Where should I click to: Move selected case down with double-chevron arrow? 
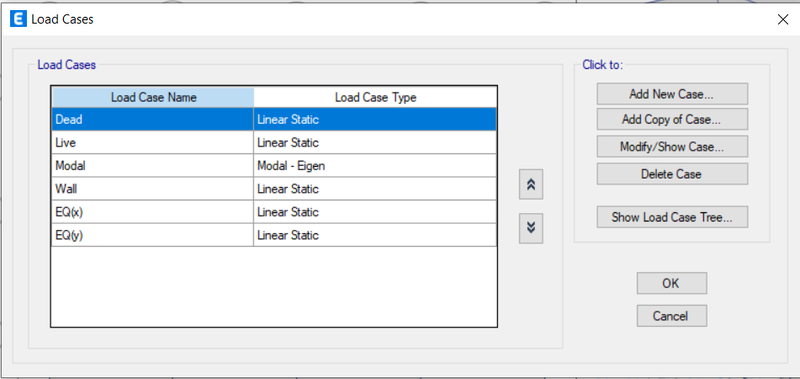click(x=531, y=228)
